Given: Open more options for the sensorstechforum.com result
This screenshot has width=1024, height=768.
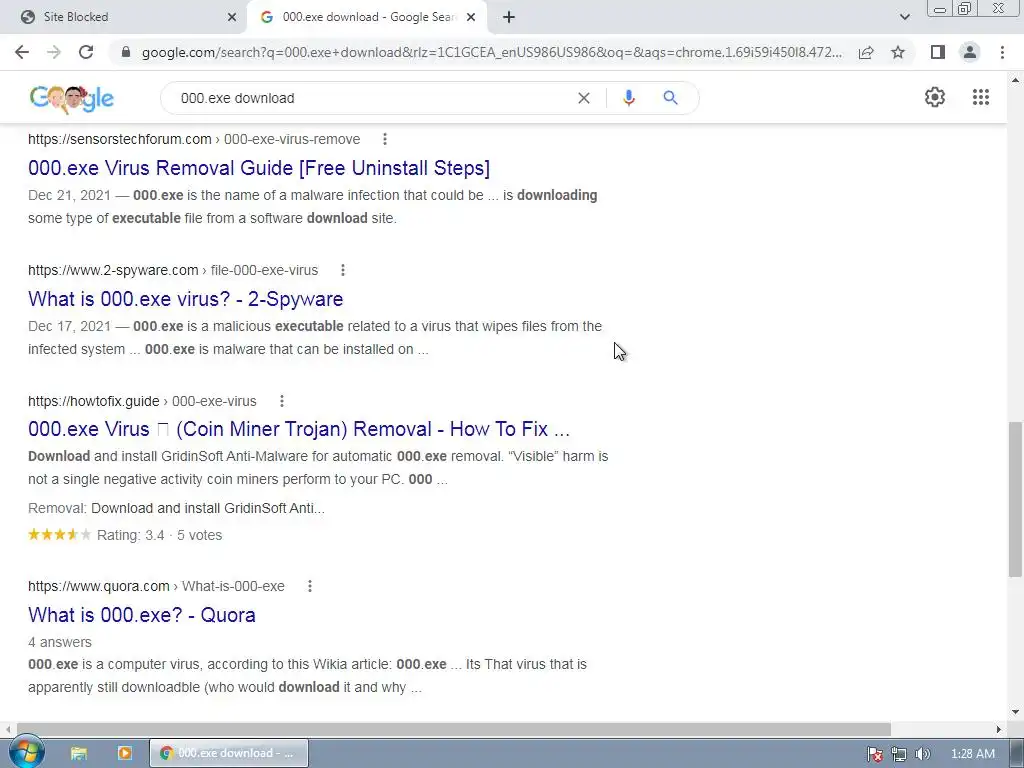Looking at the screenshot, I should coord(385,139).
